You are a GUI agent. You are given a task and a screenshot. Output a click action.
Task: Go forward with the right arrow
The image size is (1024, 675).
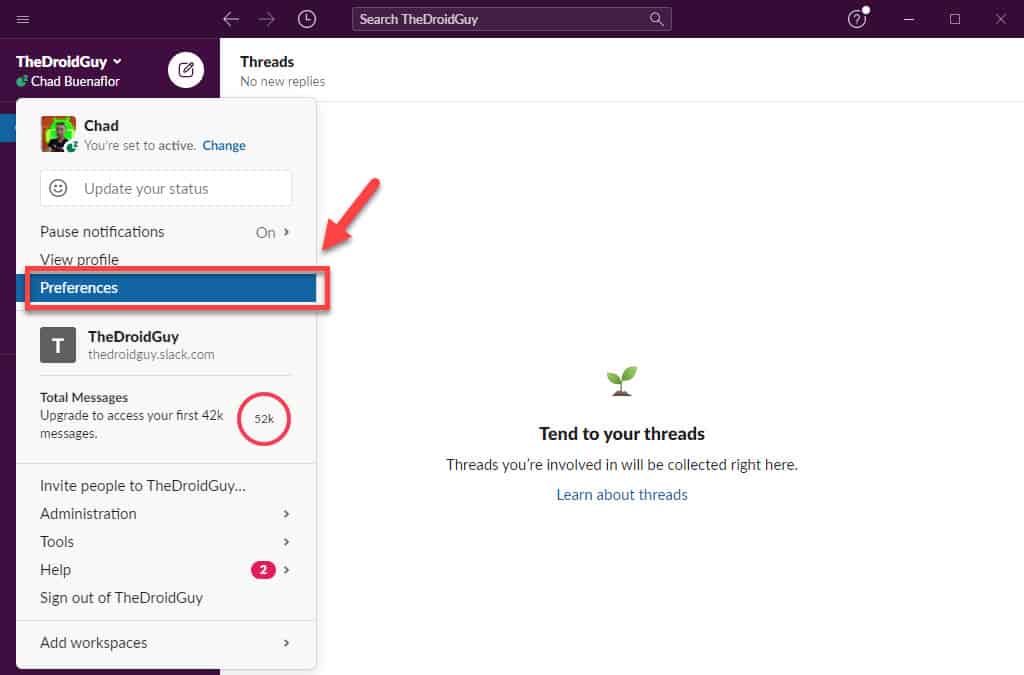coord(266,19)
